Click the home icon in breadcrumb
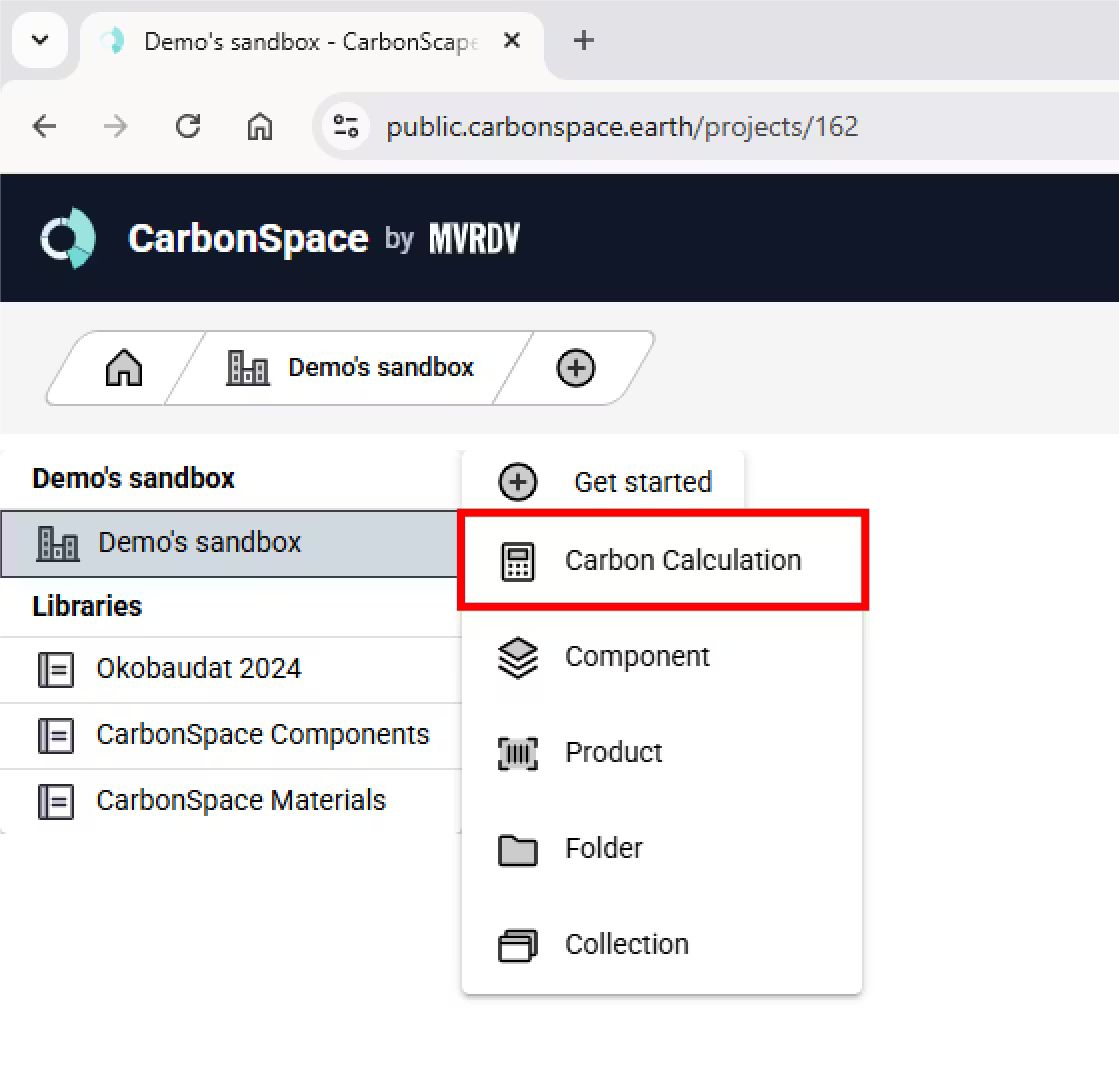Screen dimensions: 1119x1081 coord(124,368)
